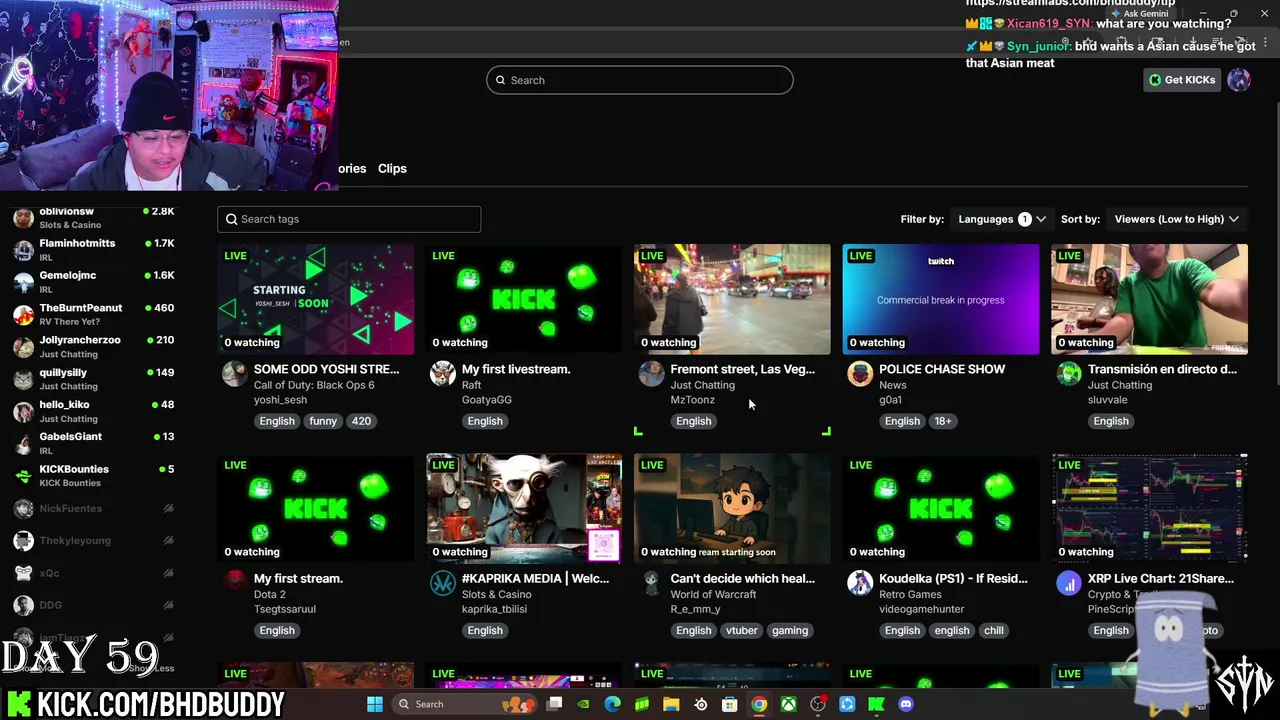Open kaprika_tbilisi streamer avatar

442,583
